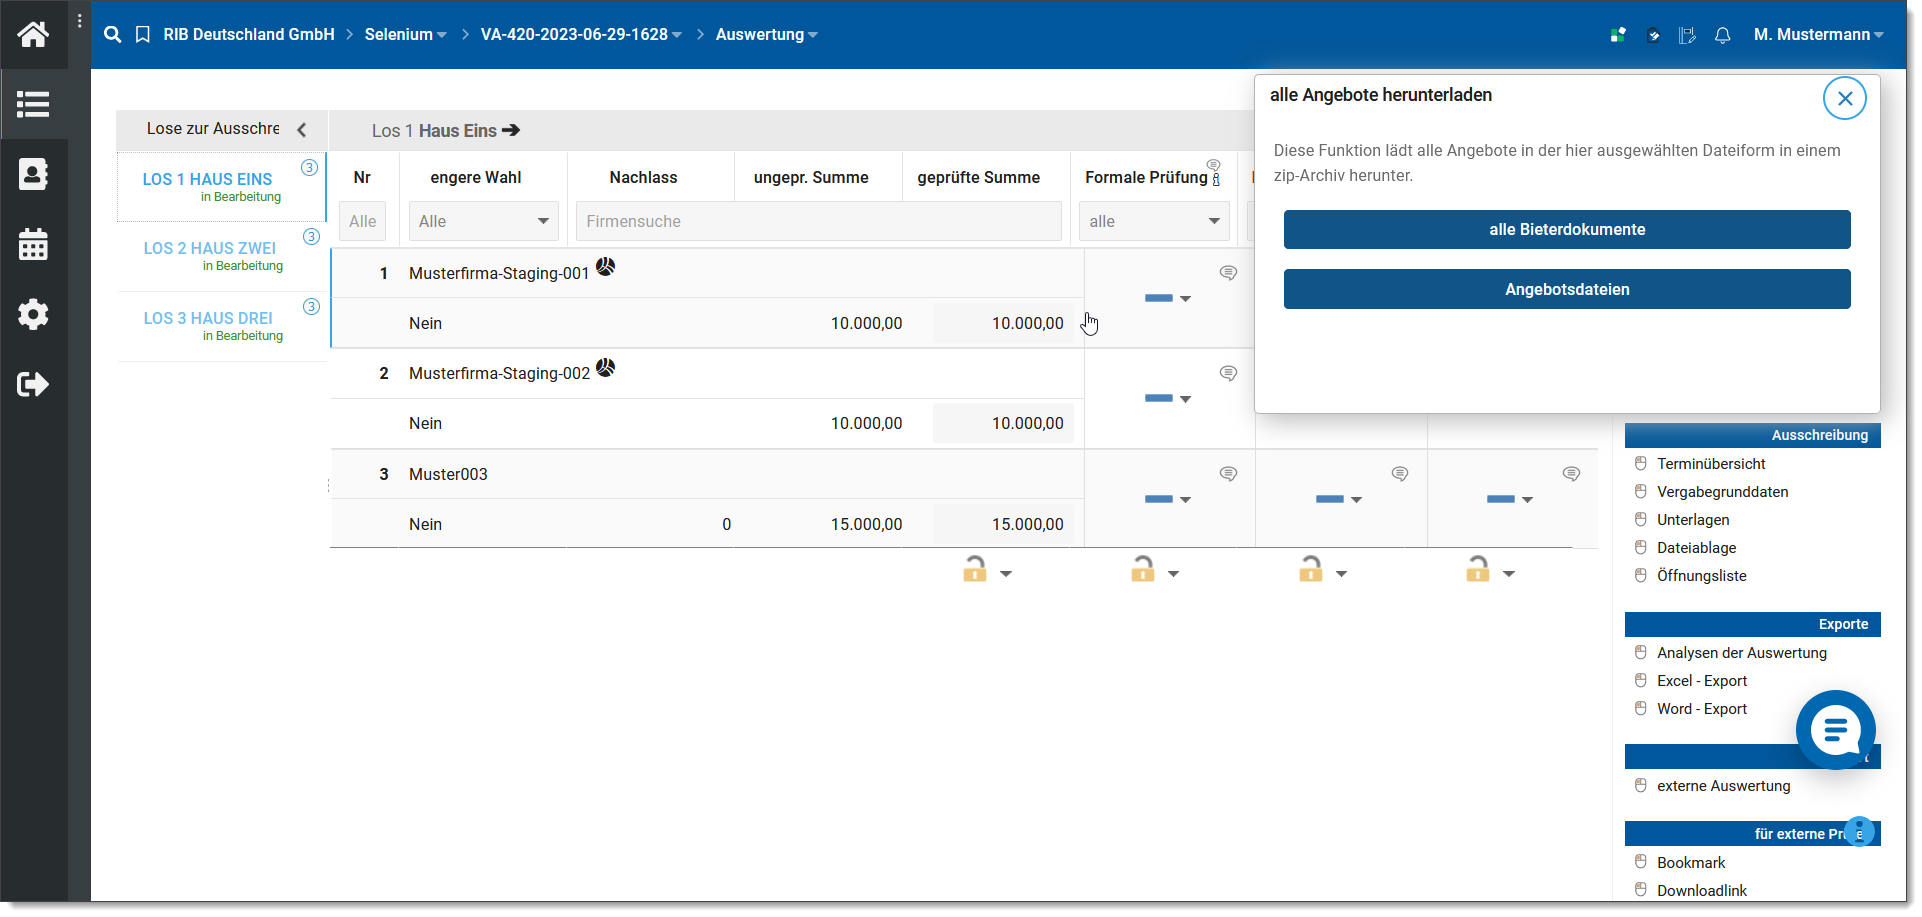Open comment bubble in Musterfirma-Staging-001 Formale Prüfung
The width and height of the screenshot is (1922, 917).
(x=1229, y=273)
